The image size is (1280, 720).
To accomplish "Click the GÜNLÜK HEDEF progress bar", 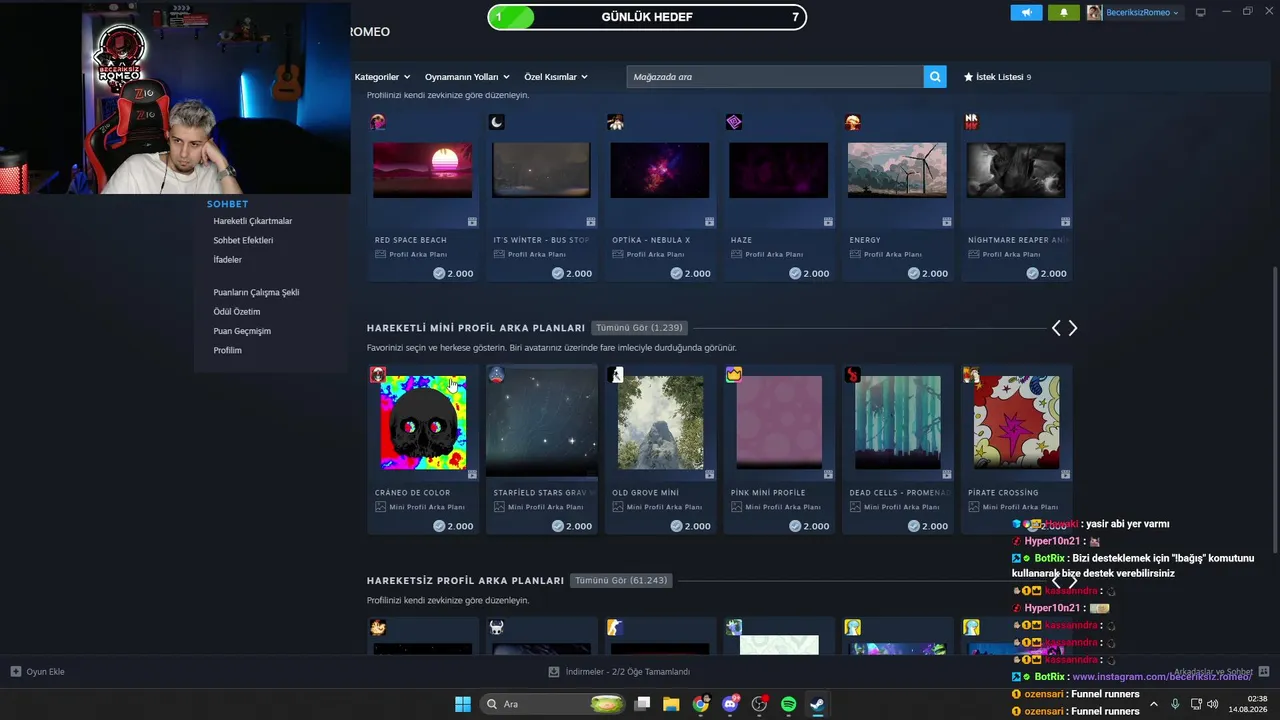I will (x=647, y=17).
